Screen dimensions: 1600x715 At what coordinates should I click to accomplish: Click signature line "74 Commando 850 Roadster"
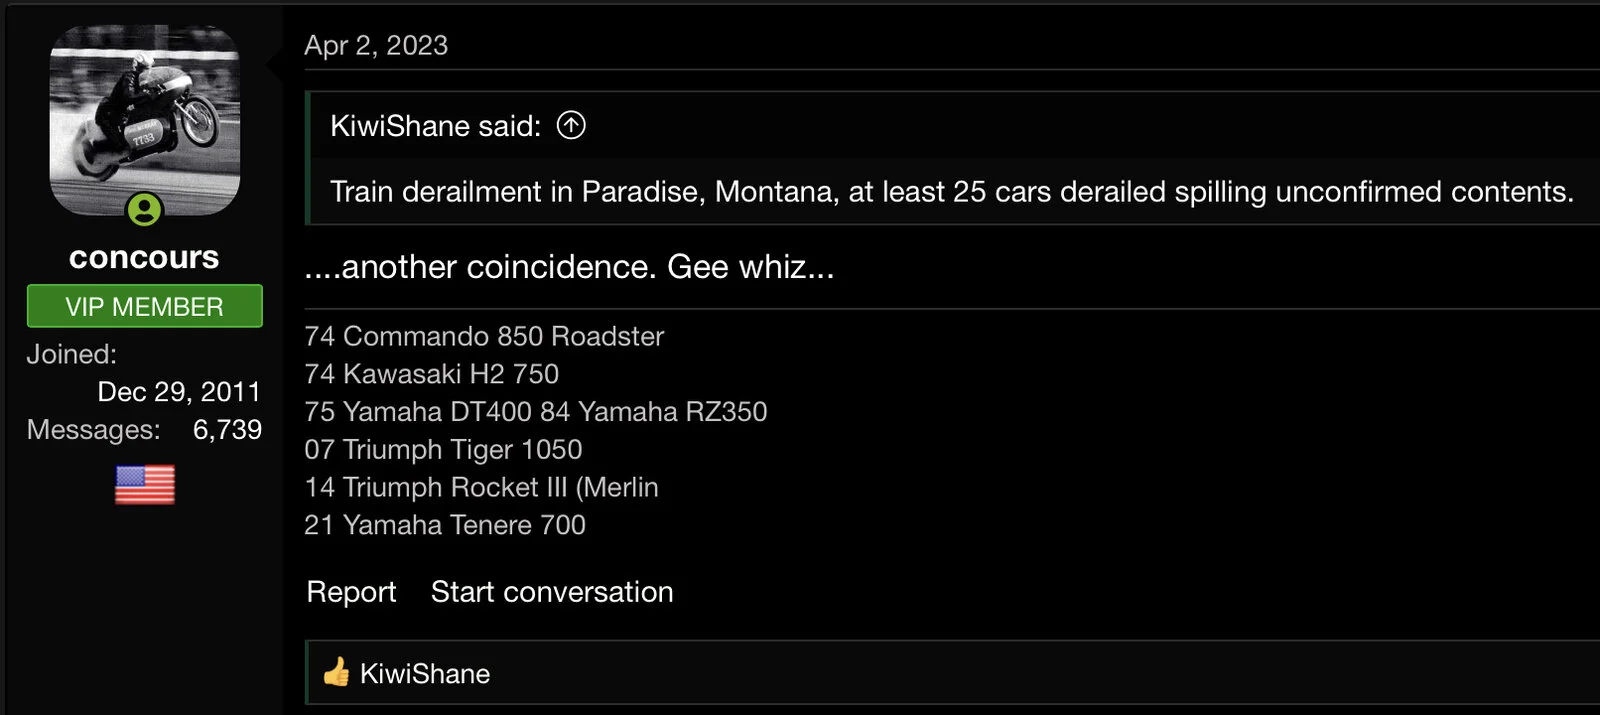point(484,336)
